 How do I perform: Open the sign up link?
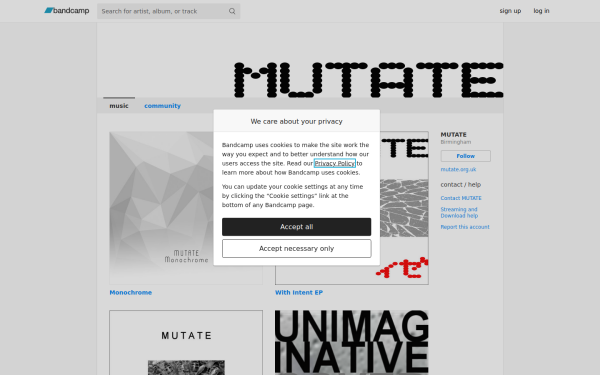510,11
